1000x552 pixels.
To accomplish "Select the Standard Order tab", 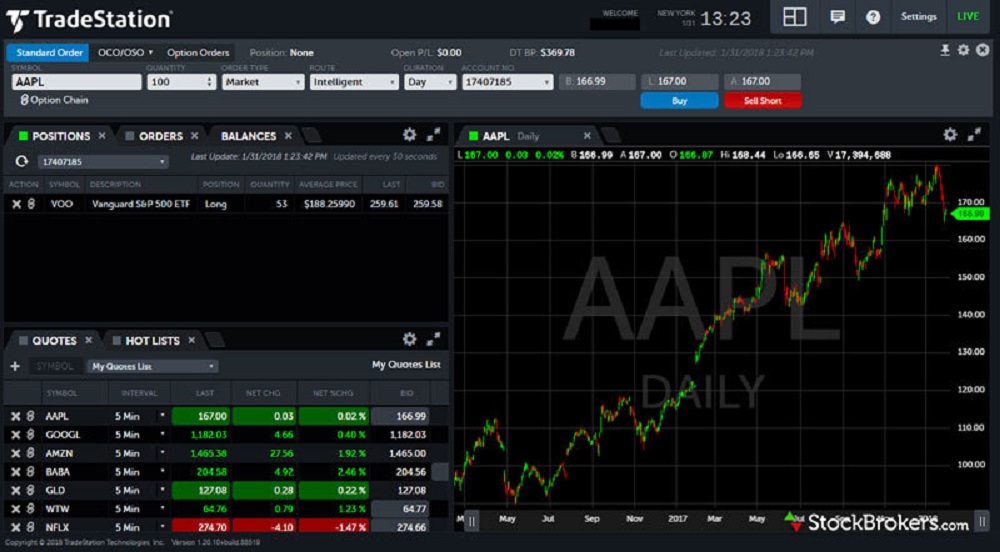I will 48,52.
